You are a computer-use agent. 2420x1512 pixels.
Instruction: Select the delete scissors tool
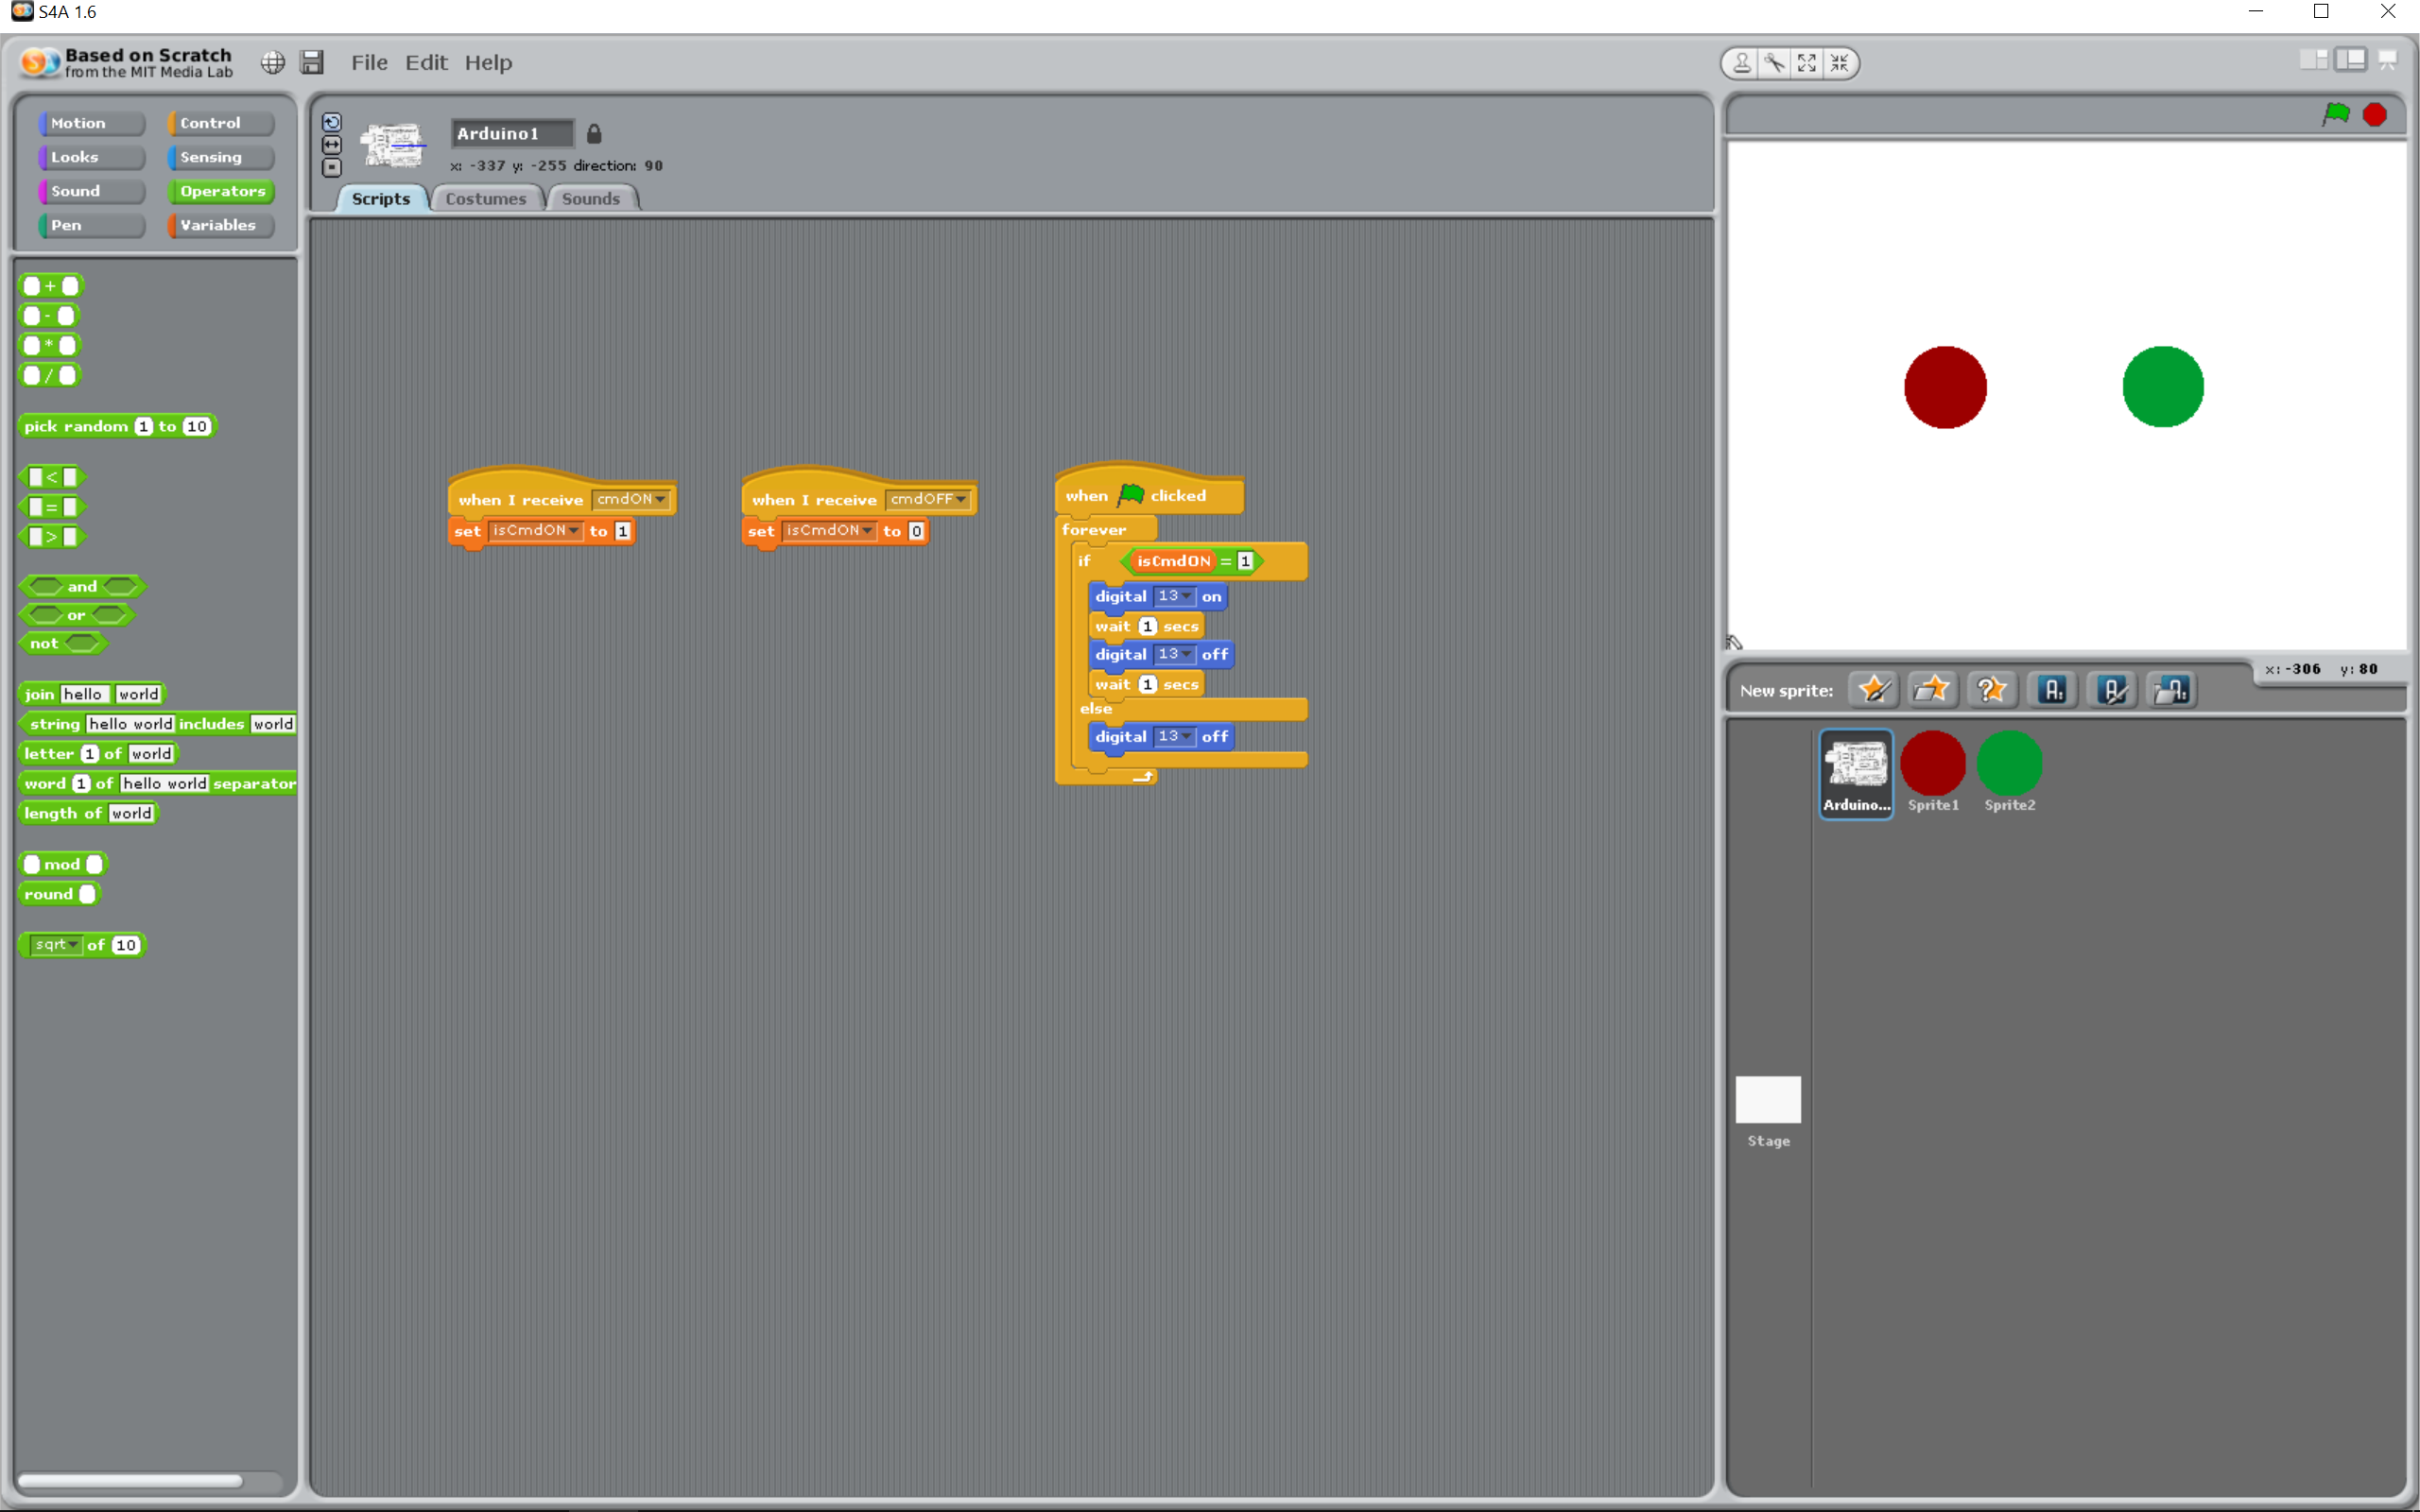(x=1774, y=63)
